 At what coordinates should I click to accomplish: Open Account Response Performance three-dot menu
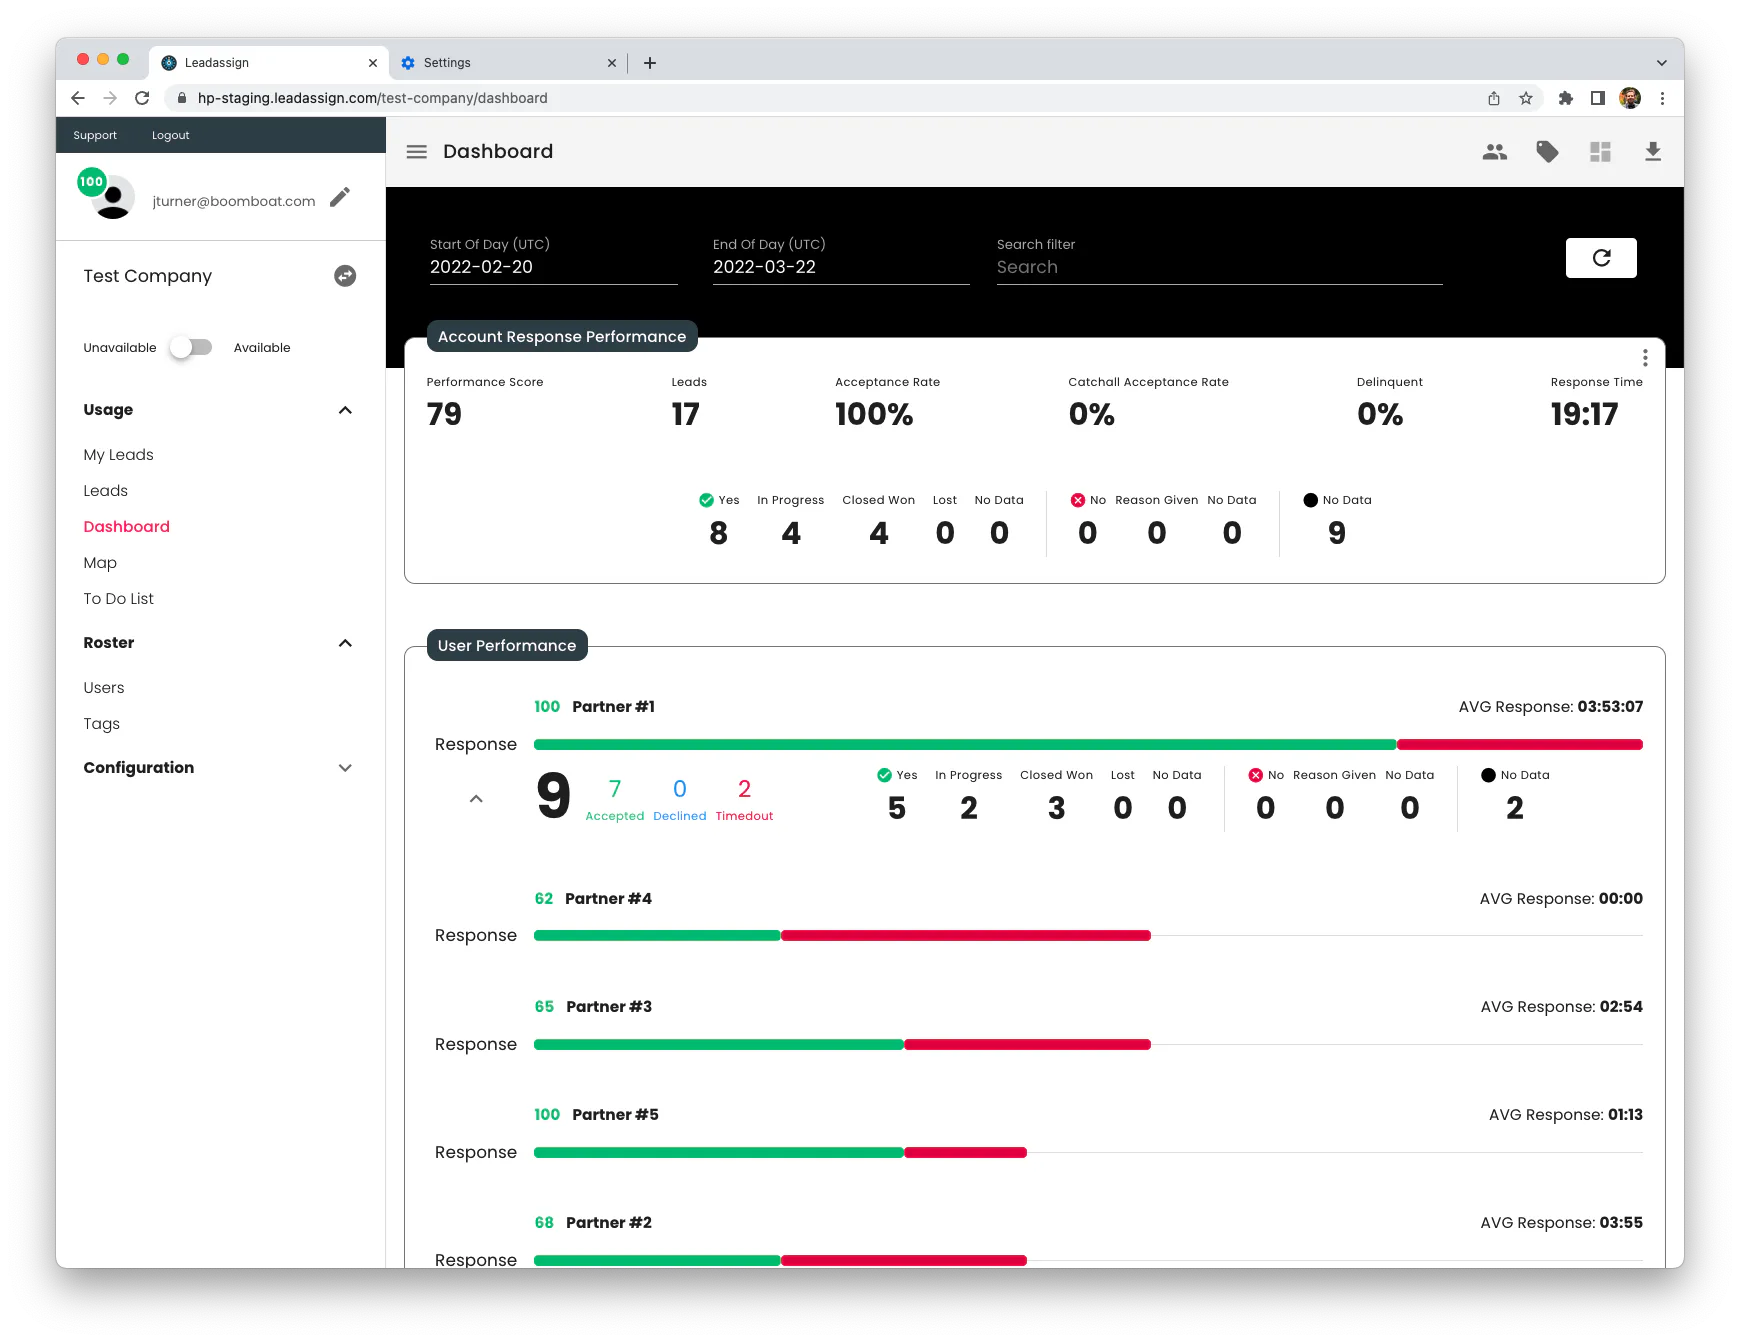coord(1645,358)
